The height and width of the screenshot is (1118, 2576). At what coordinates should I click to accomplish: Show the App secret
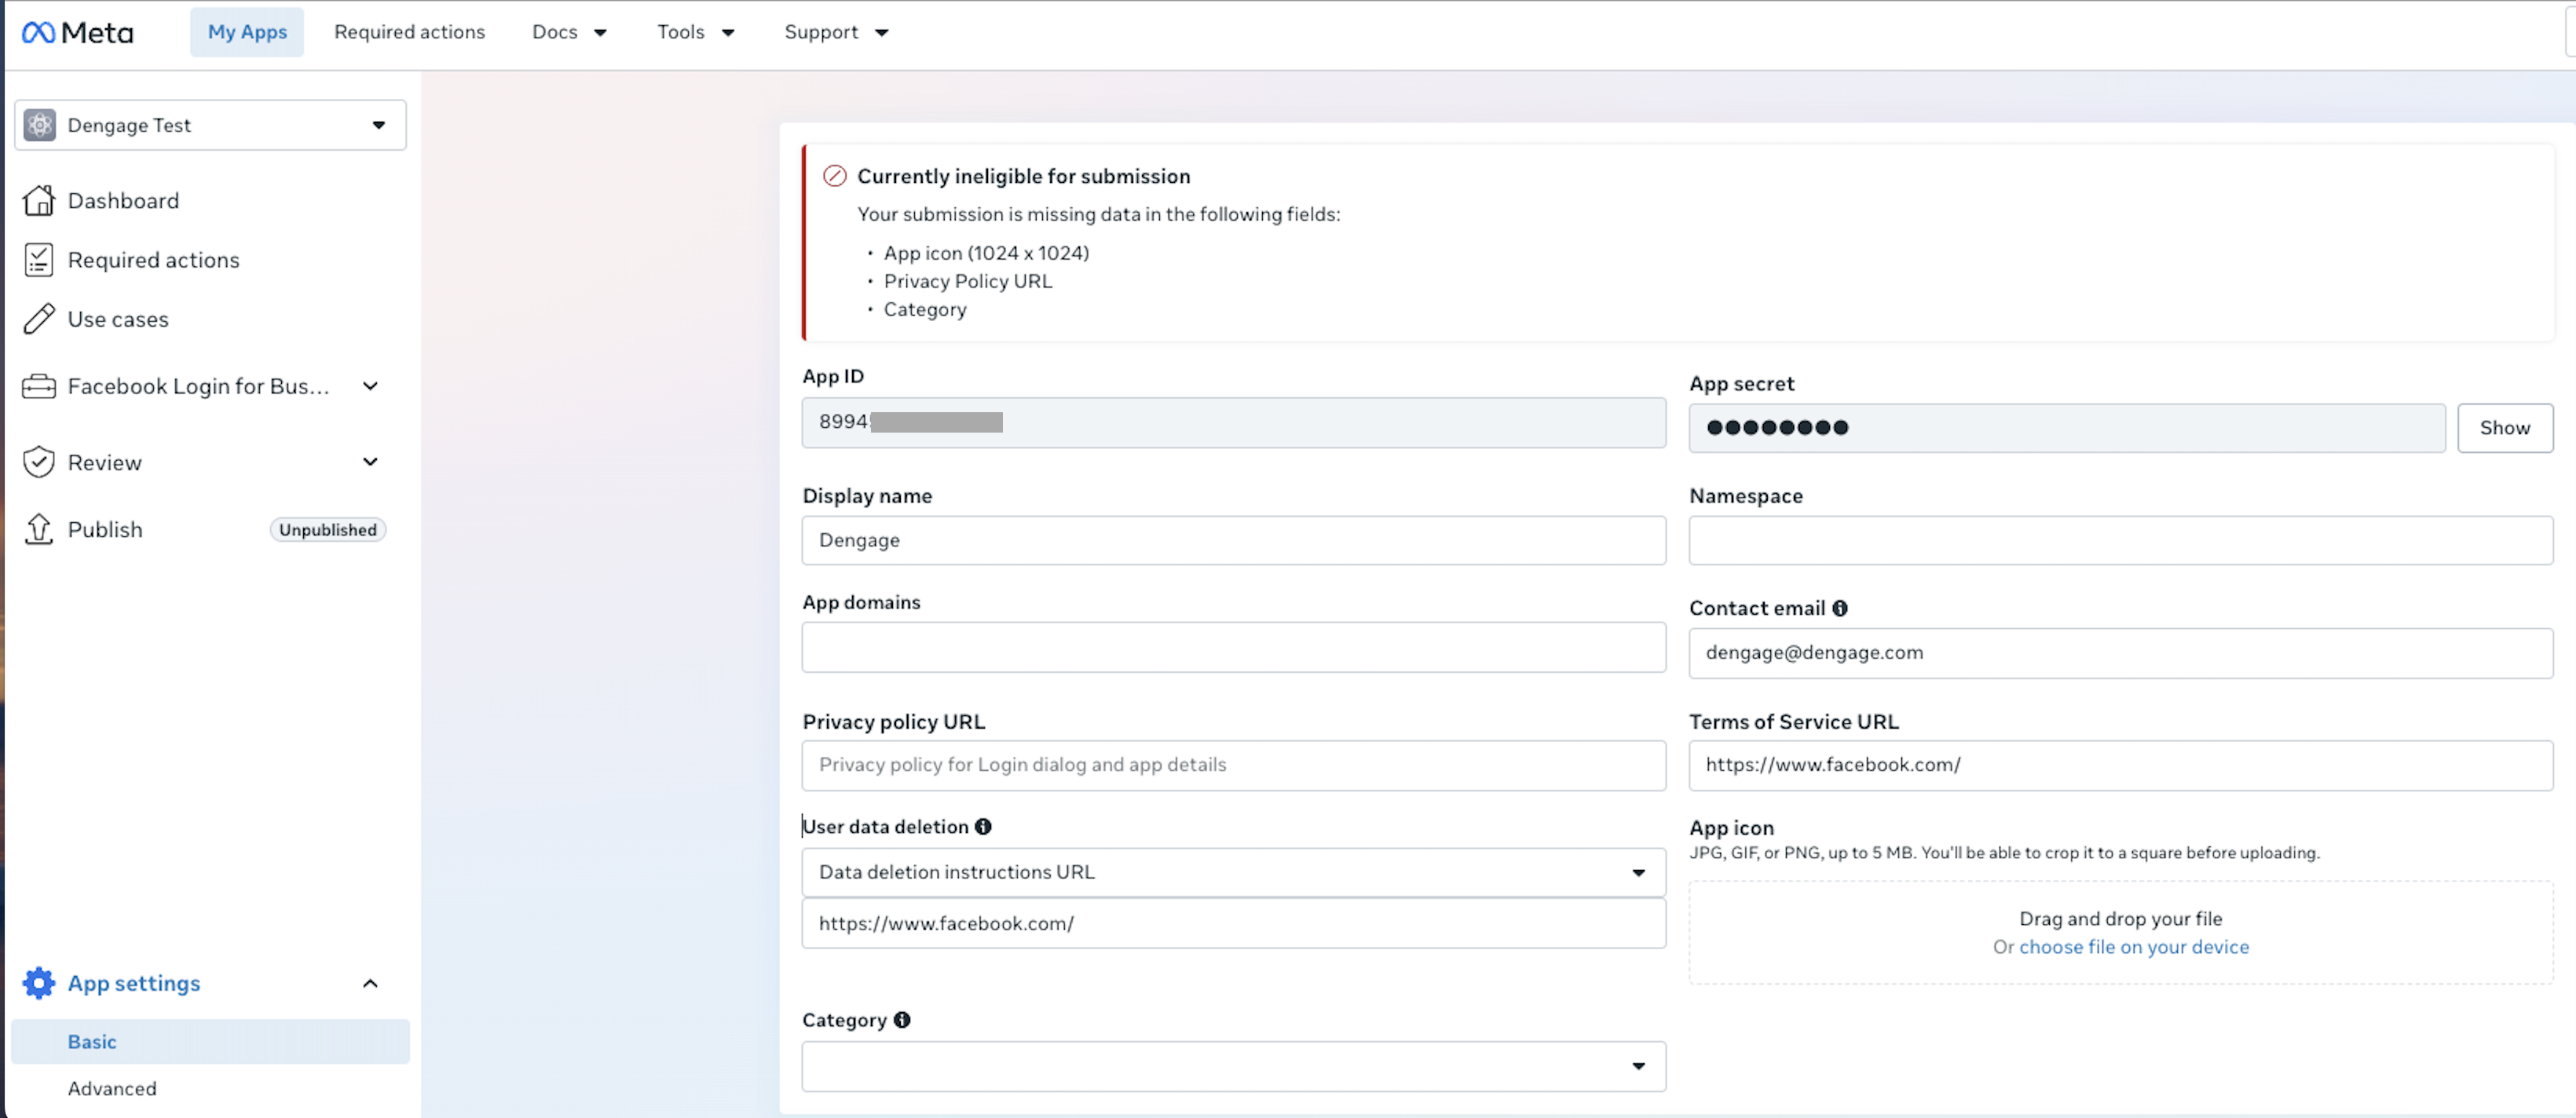[2504, 428]
